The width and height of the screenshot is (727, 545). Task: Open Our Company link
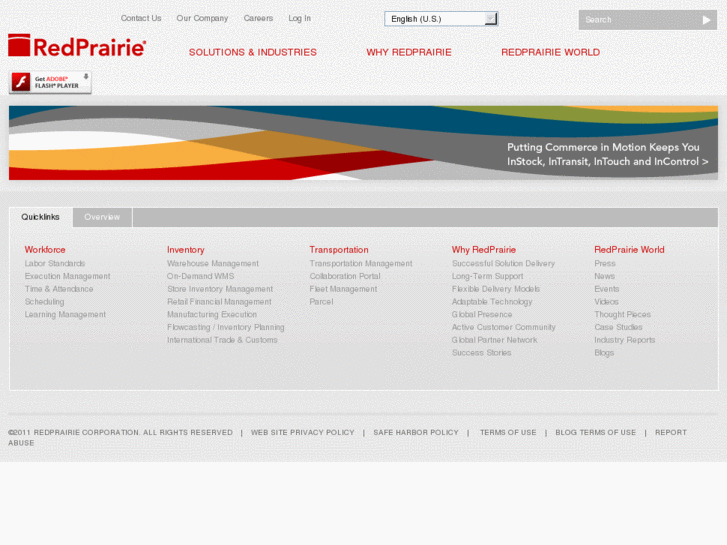pos(202,18)
